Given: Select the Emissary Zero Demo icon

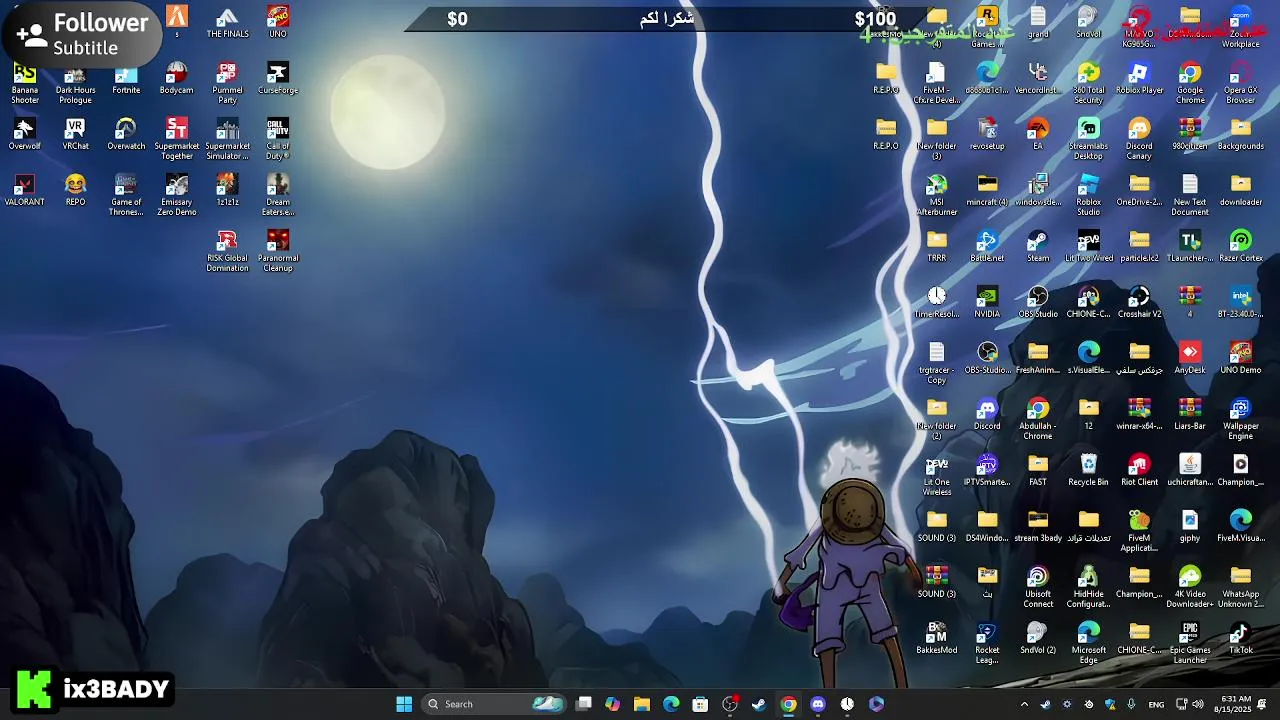Looking at the screenshot, I should pyautogui.click(x=176, y=195).
